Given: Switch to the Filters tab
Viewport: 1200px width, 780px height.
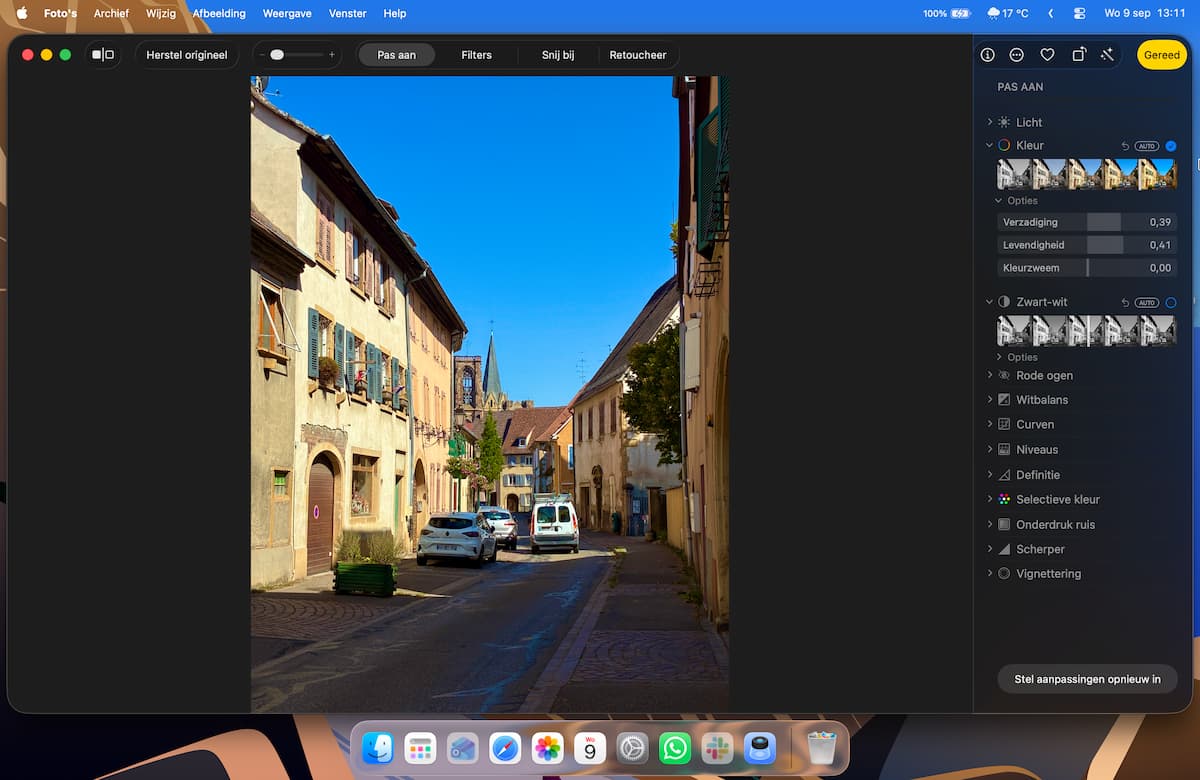Looking at the screenshot, I should pos(477,55).
